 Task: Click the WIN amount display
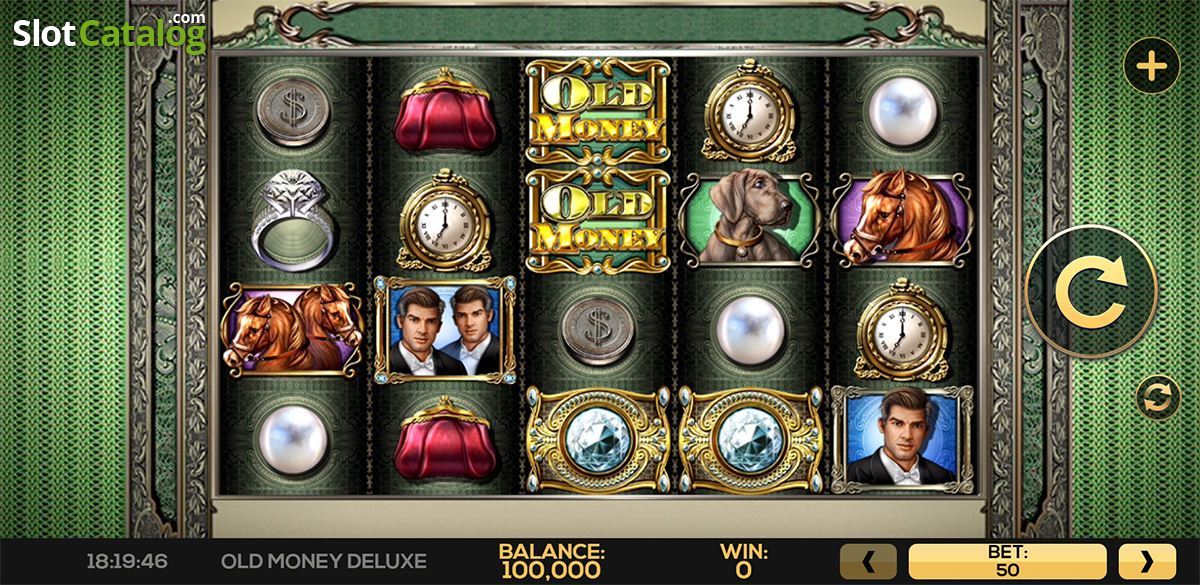pos(744,562)
